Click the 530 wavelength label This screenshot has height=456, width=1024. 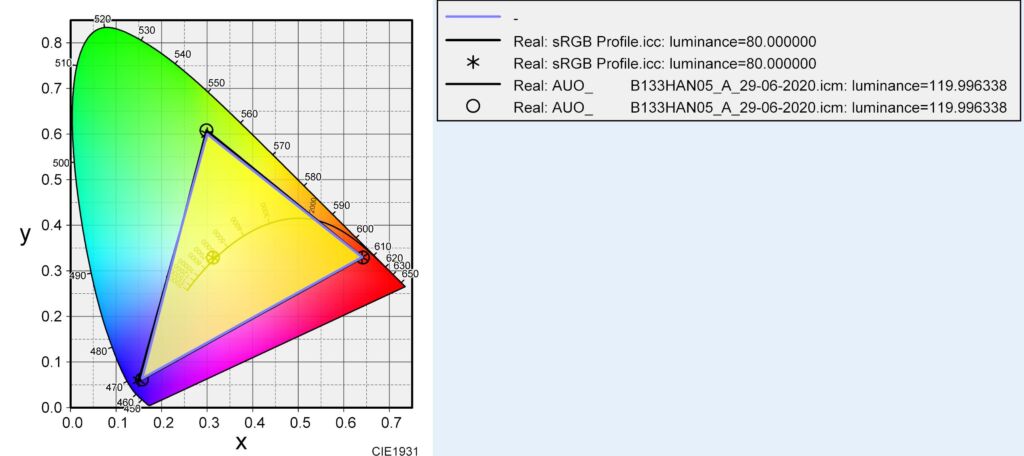[x=147, y=31]
